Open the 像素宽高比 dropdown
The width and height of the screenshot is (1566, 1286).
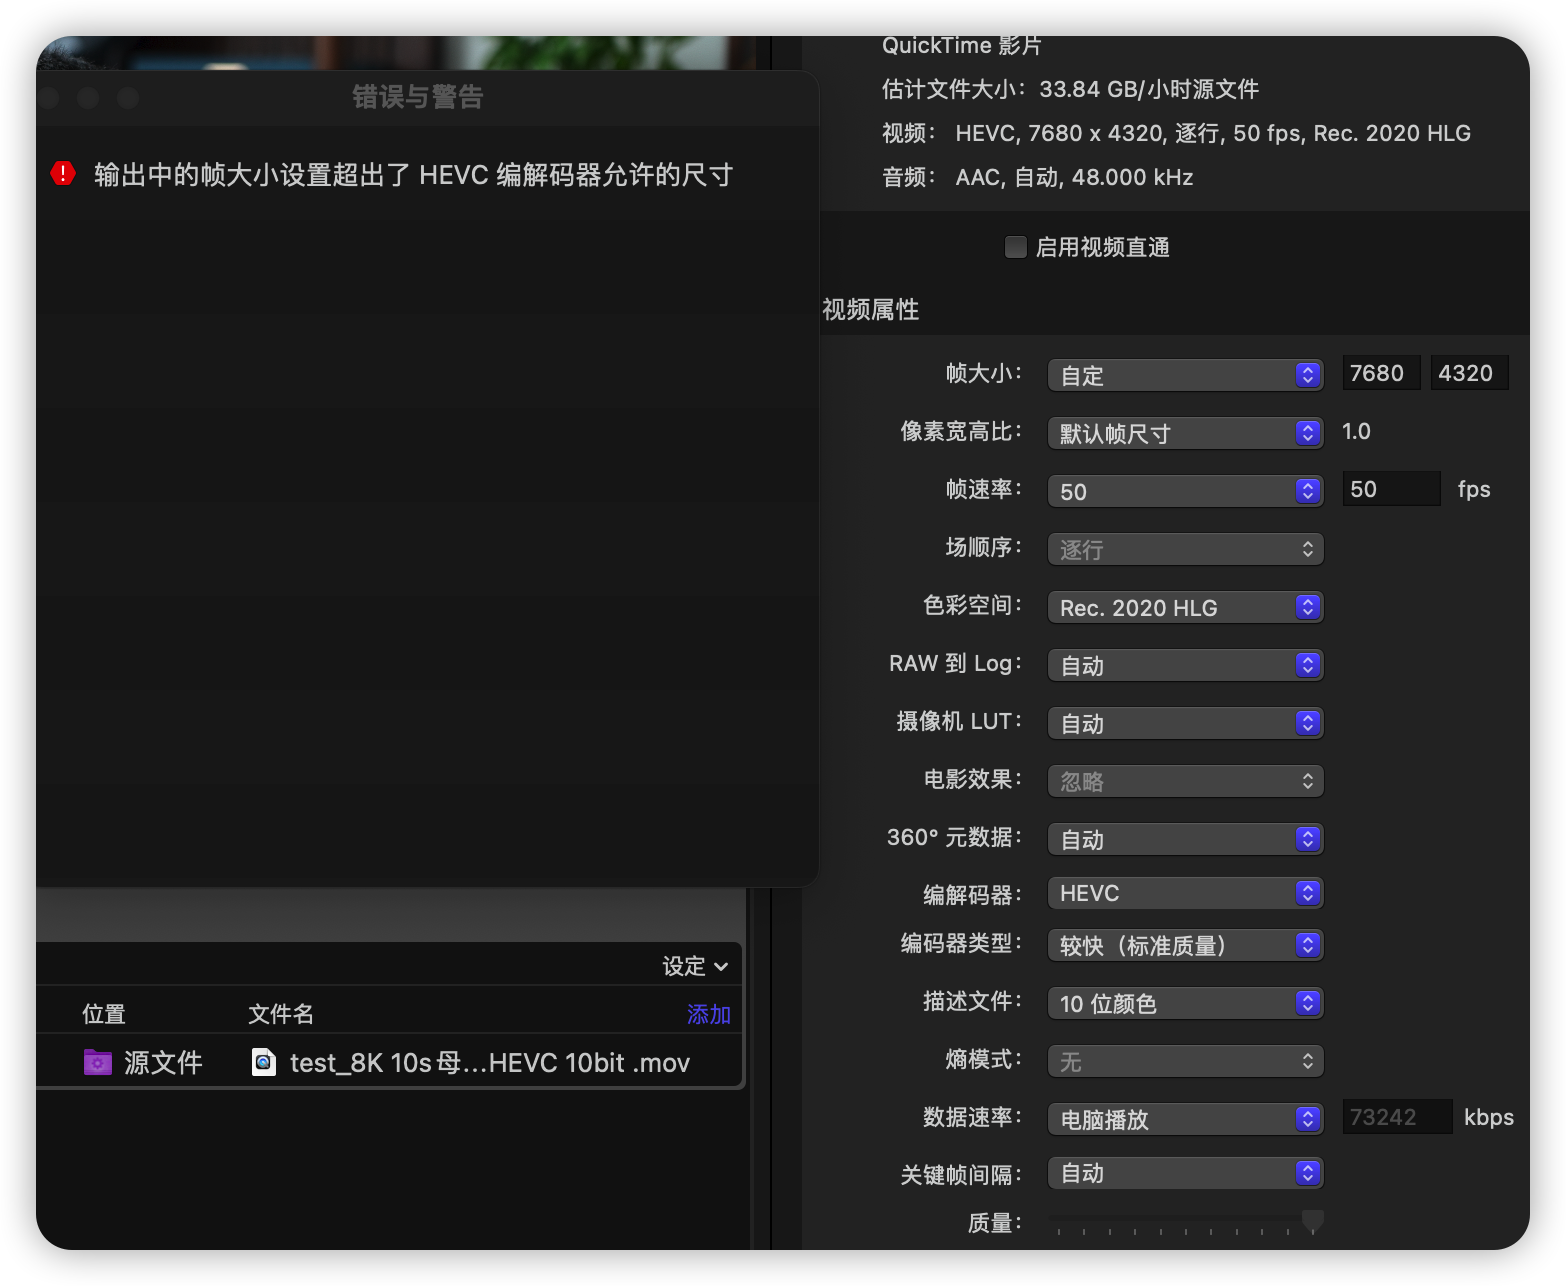click(1185, 433)
